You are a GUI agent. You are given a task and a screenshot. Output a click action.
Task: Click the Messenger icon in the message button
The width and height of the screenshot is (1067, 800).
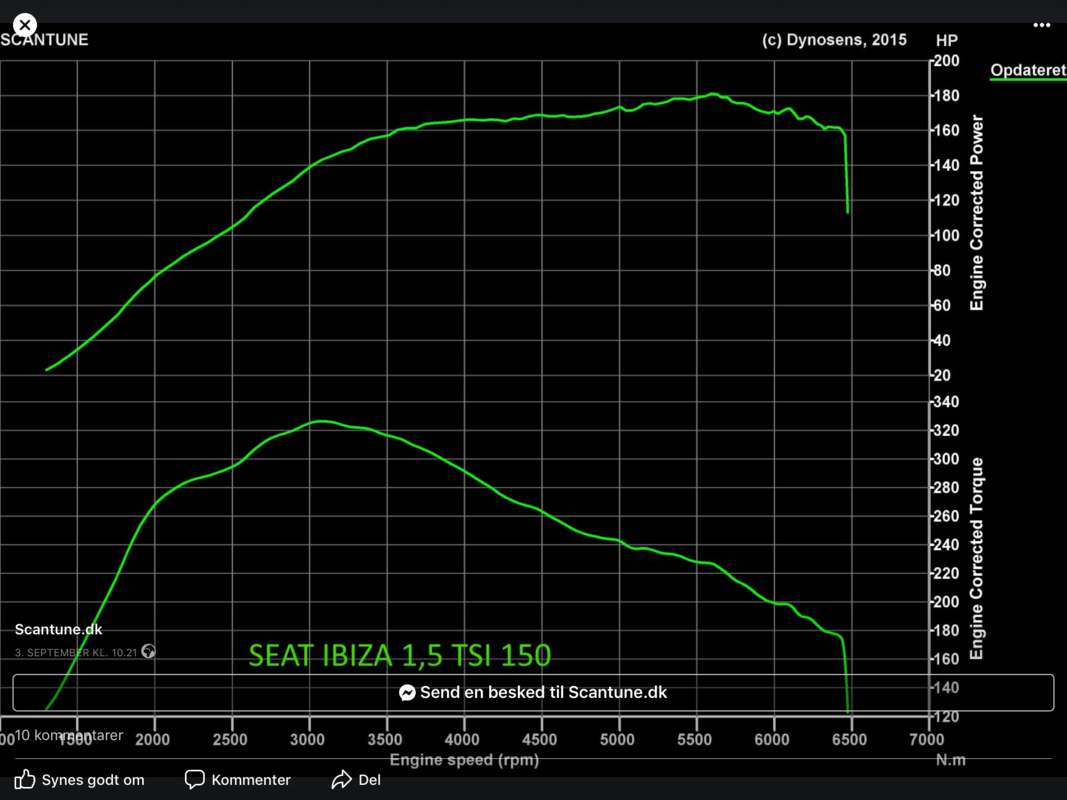(x=407, y=693)
